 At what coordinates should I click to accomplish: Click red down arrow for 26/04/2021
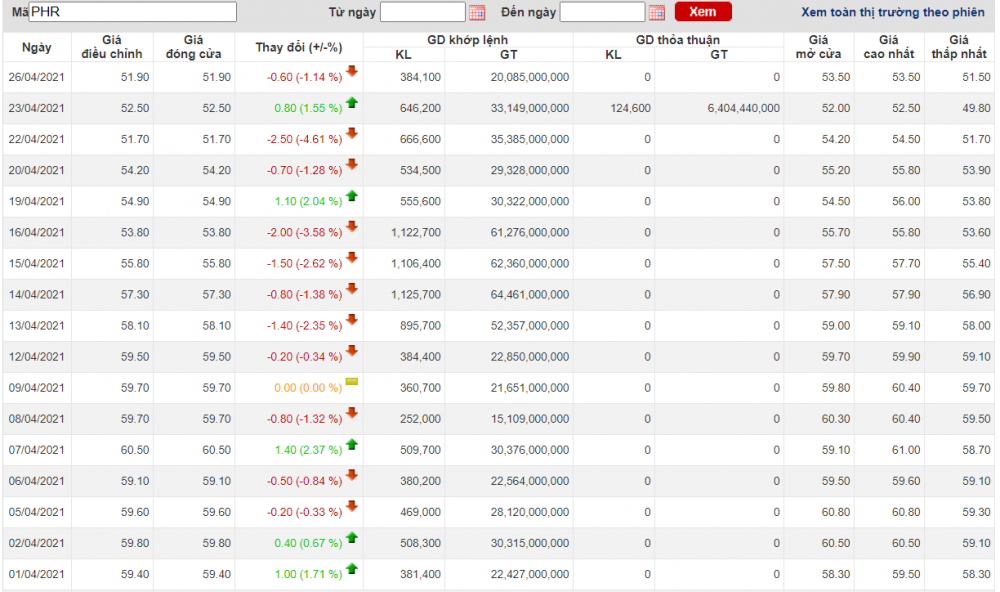351,71
